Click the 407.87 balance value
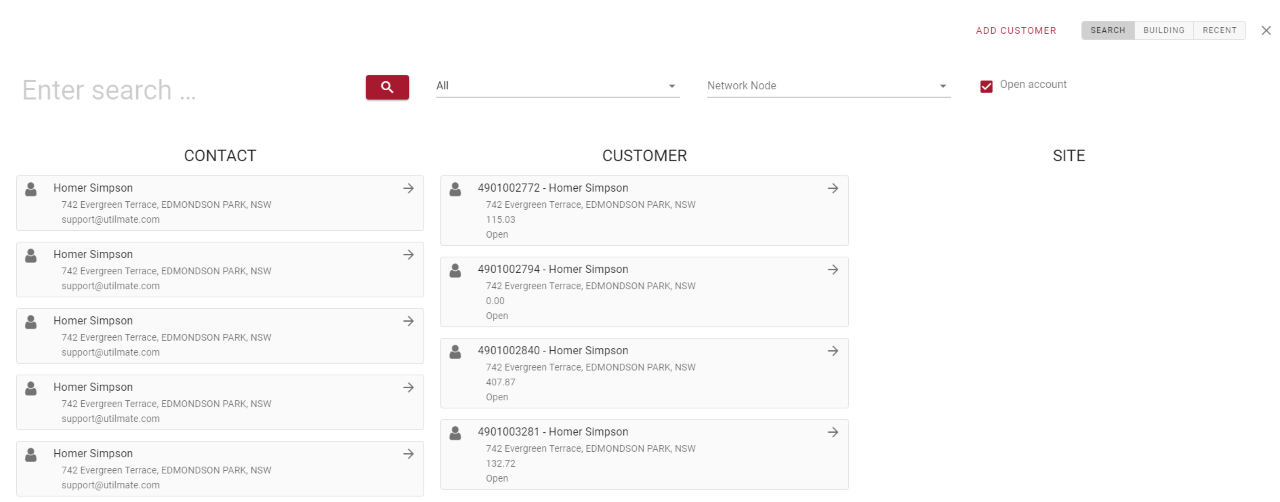1280x502 pixels. 500,382
